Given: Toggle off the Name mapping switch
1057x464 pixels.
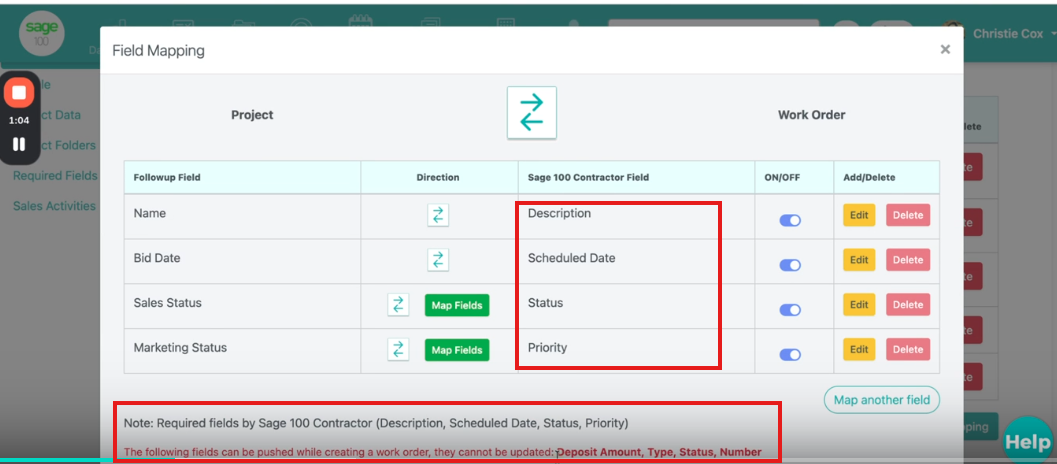Looking at the screenshot, I should [790, 221].
